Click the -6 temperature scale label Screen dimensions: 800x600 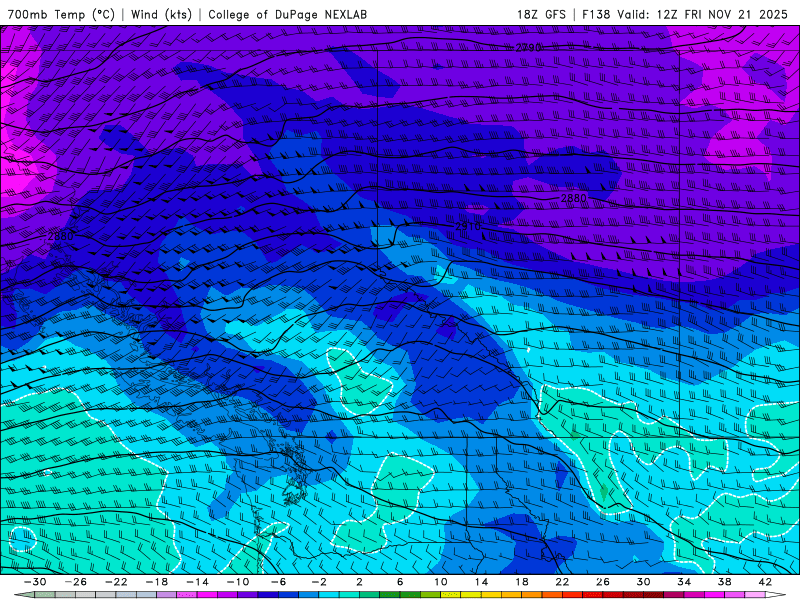click(278, 582)
